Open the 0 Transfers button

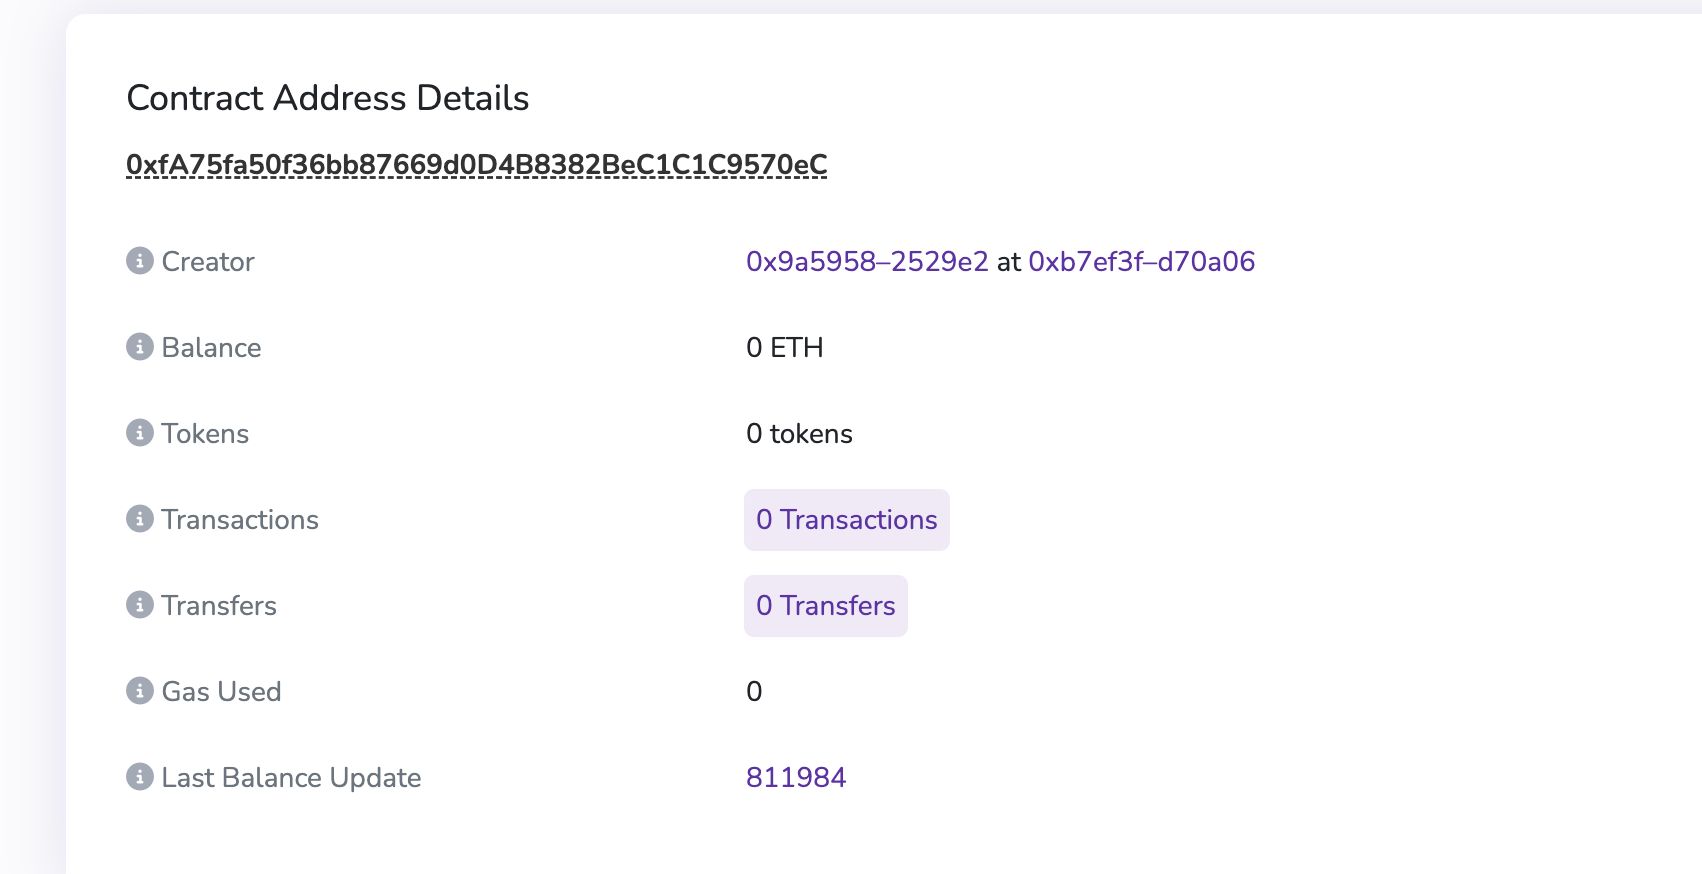826,606
